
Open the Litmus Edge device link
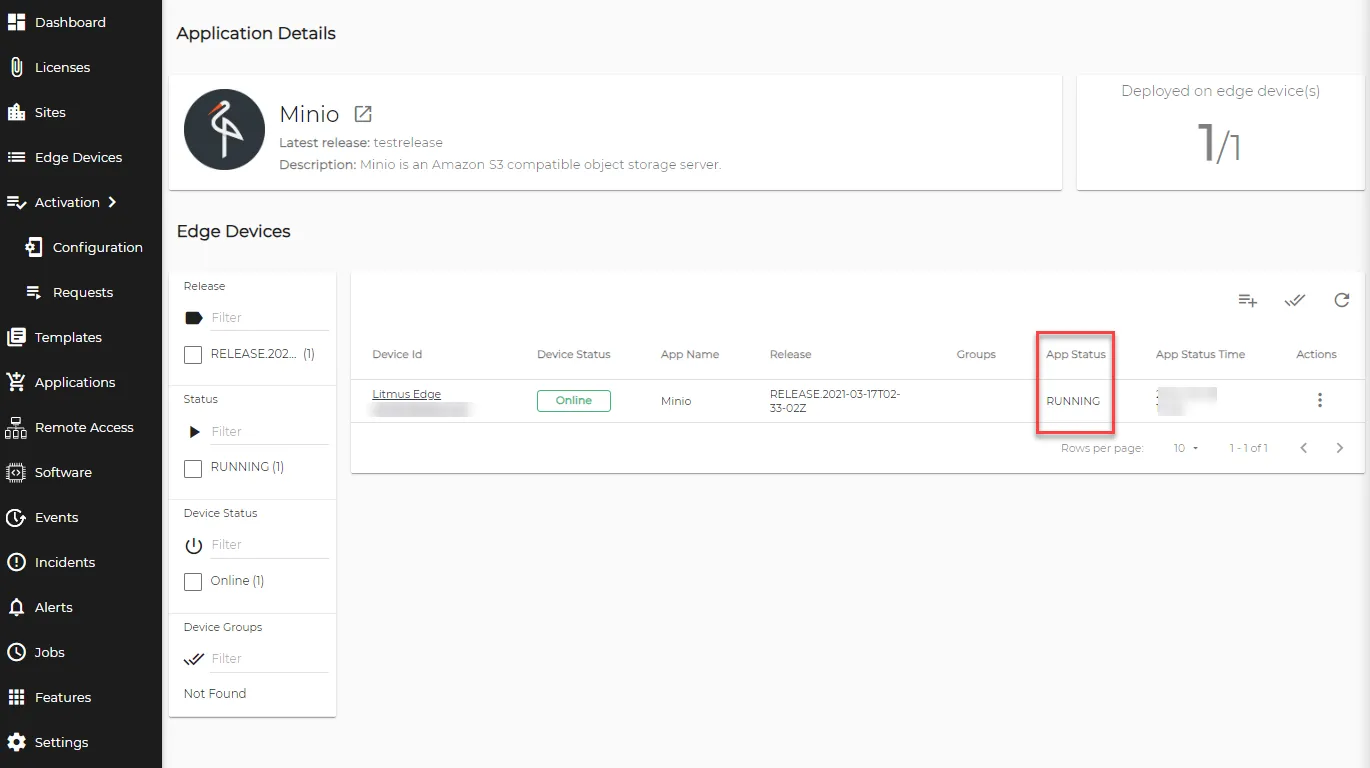[406, 394]
